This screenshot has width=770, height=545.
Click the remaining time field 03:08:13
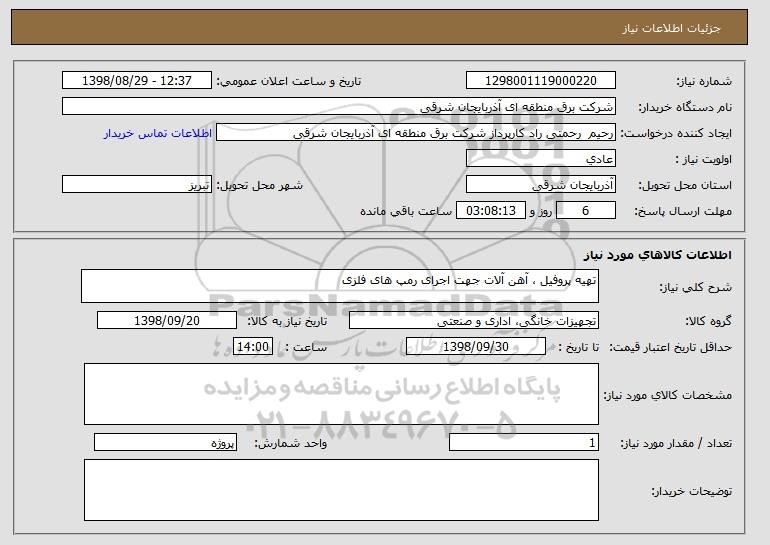tap(491, 211)
